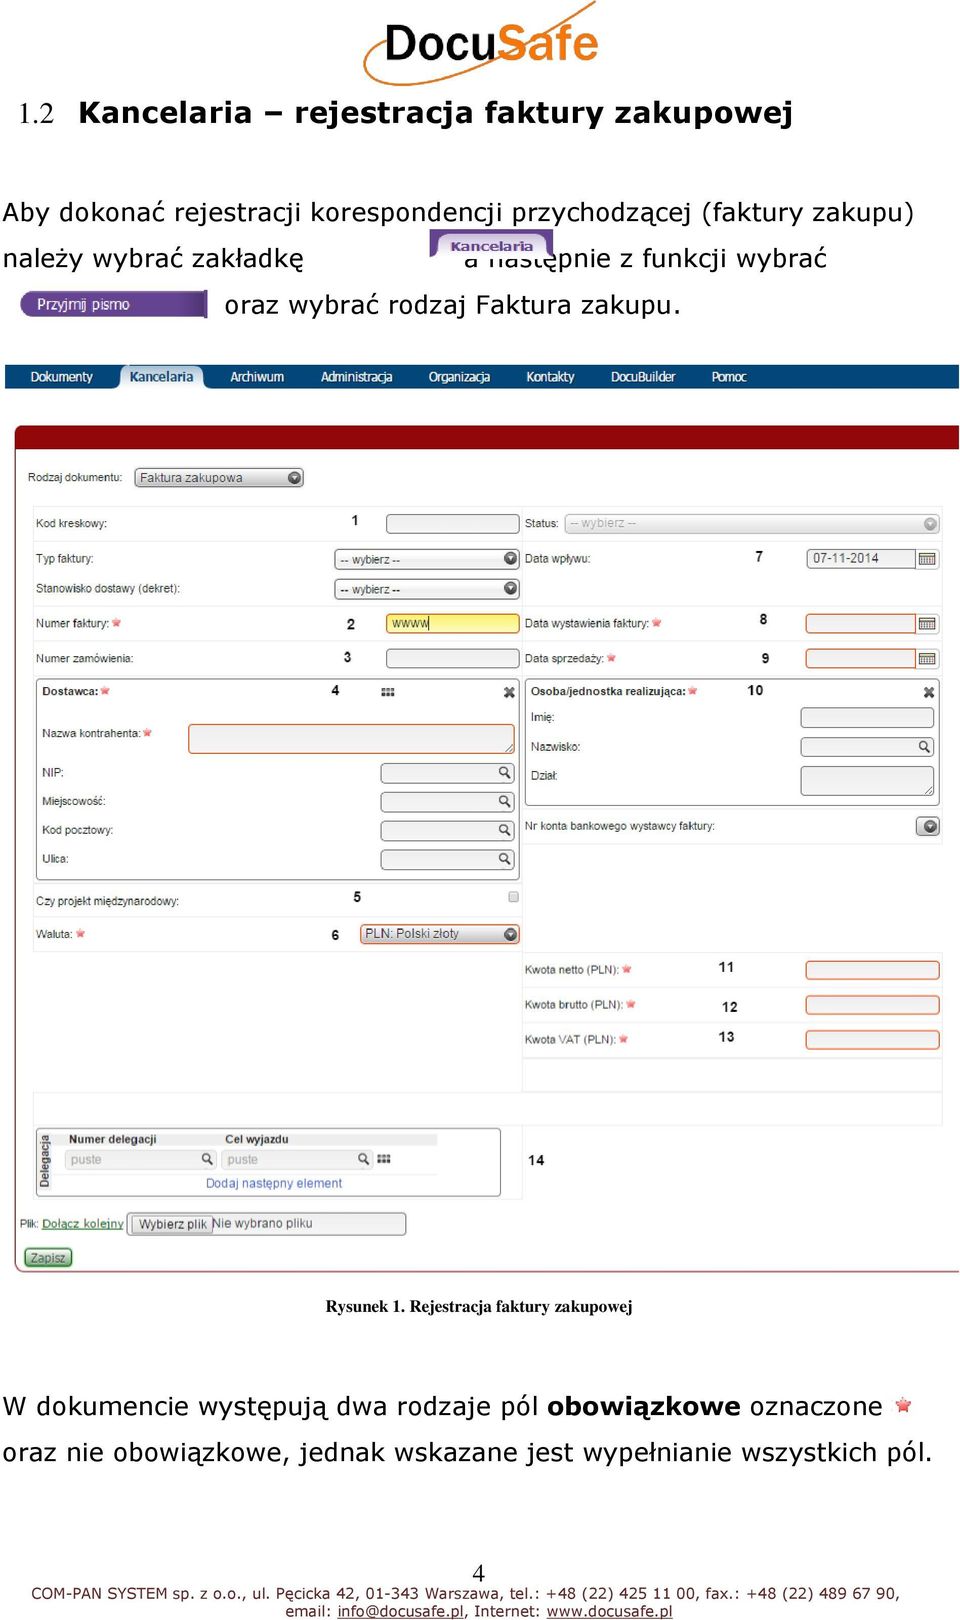Expand Typ faktury dropdown

(x=427, y=559)
